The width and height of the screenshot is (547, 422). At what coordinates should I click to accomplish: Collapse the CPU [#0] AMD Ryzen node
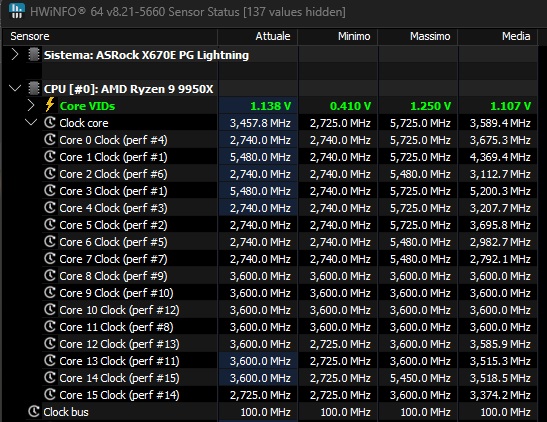pyautogui.click(x=15, y=88)
